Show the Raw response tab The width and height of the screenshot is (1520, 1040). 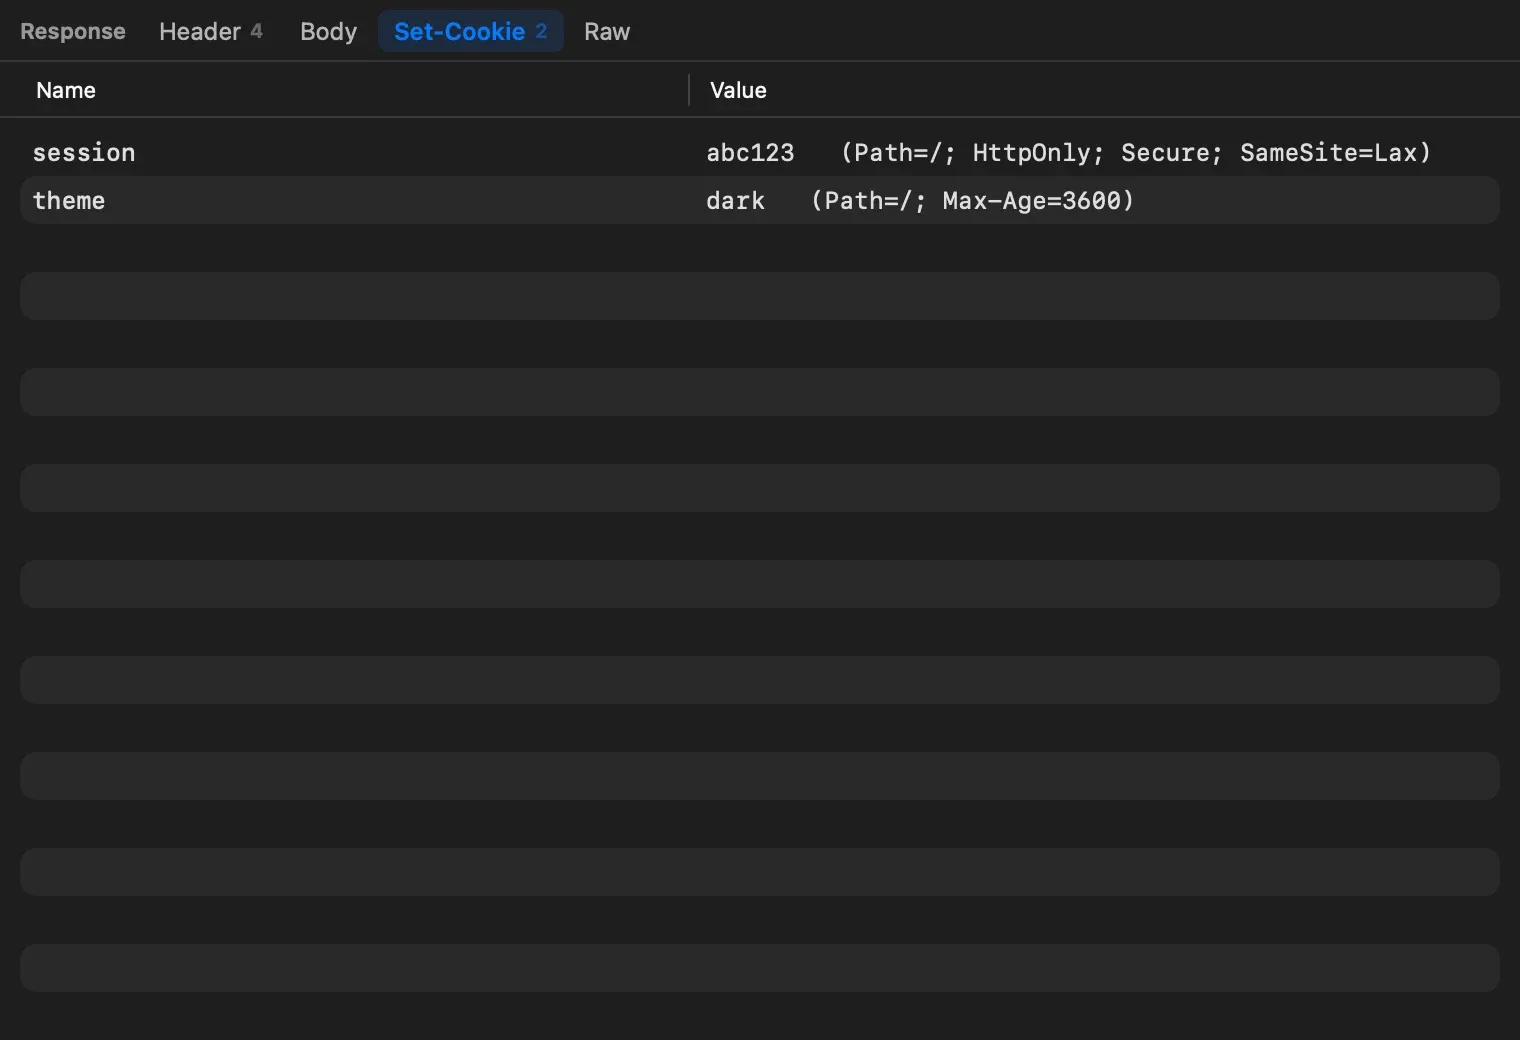click(x=607, y=32)
